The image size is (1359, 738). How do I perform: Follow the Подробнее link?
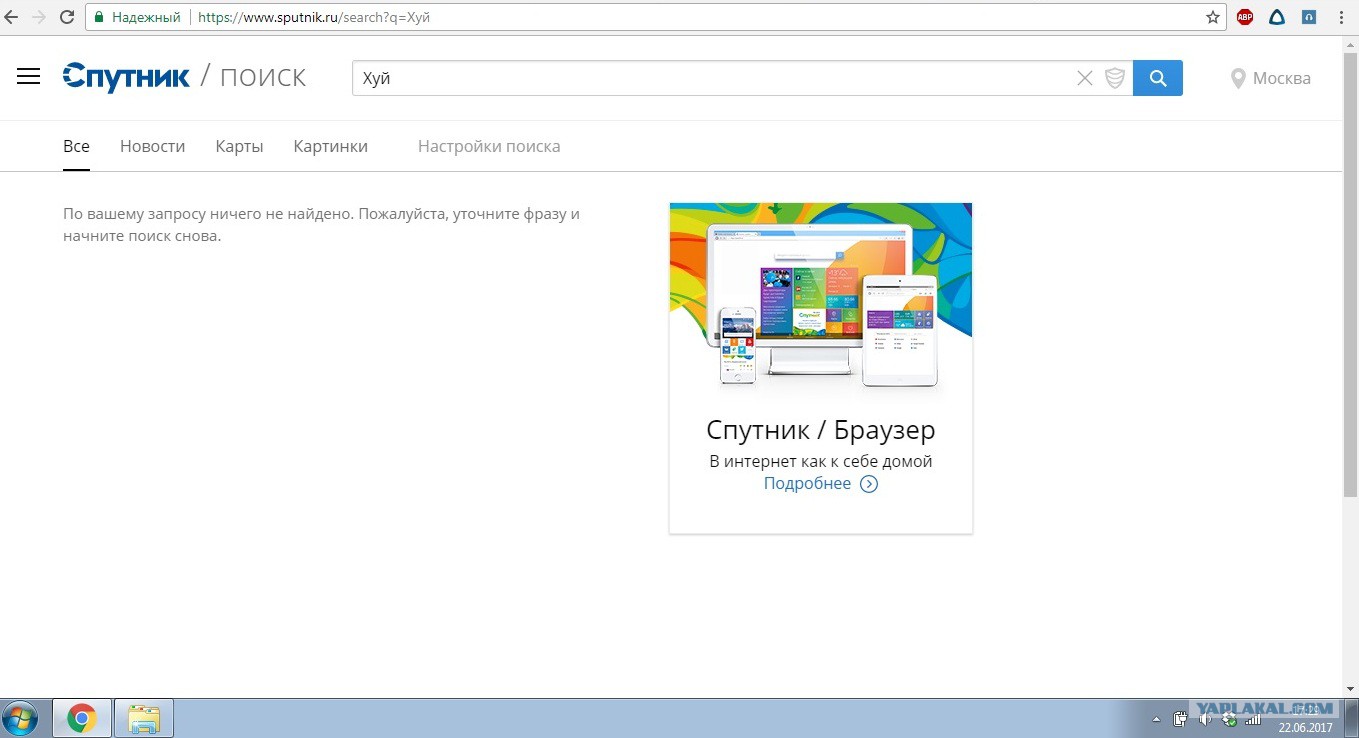807,484
